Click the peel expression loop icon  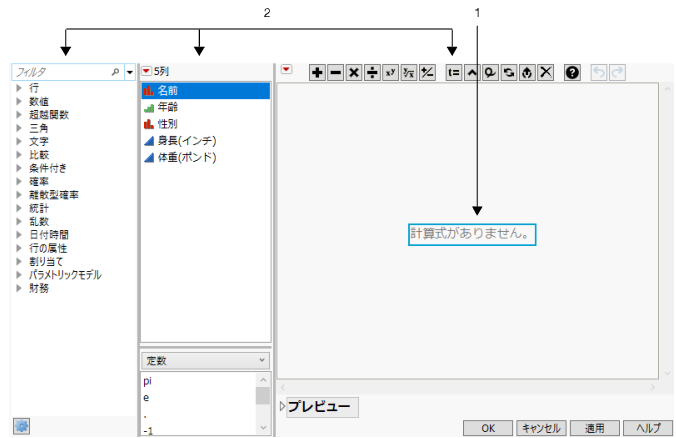490,72
